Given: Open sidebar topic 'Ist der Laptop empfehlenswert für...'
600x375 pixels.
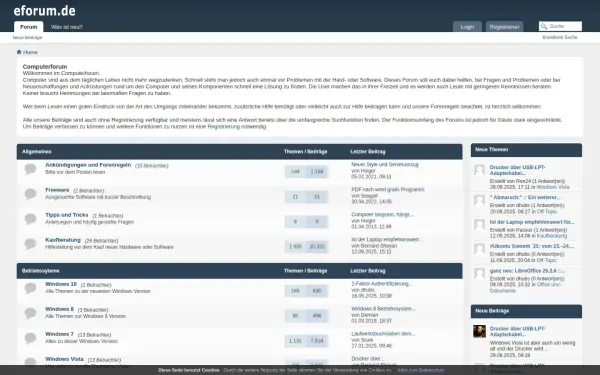Looking at the screenshot, I should 532,222.
